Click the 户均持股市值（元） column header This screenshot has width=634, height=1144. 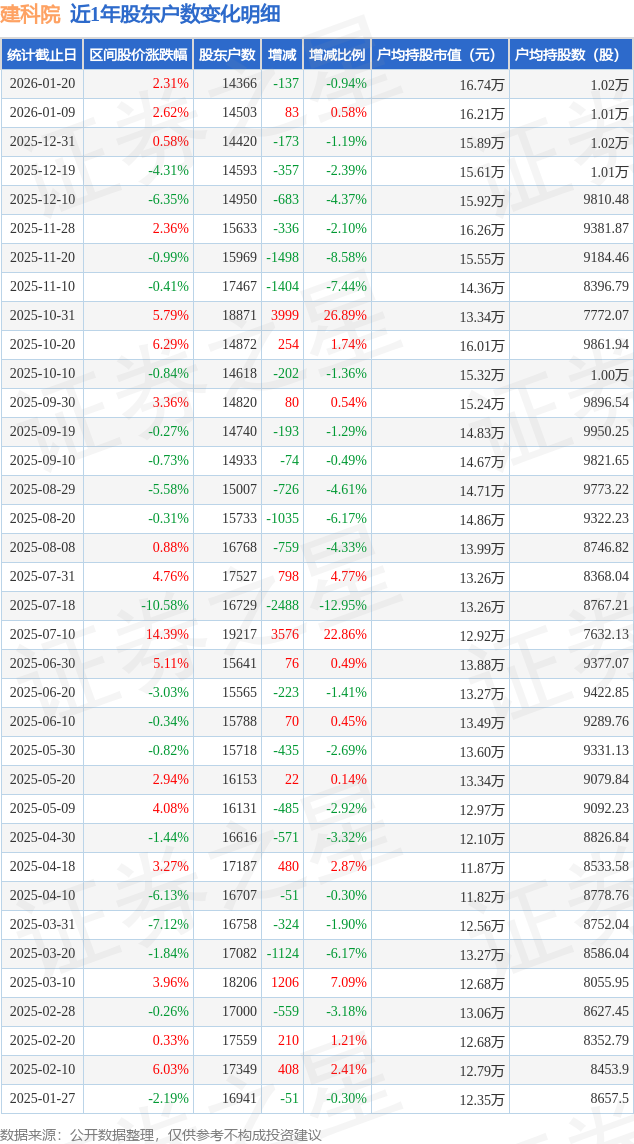(x=440, y=55)
